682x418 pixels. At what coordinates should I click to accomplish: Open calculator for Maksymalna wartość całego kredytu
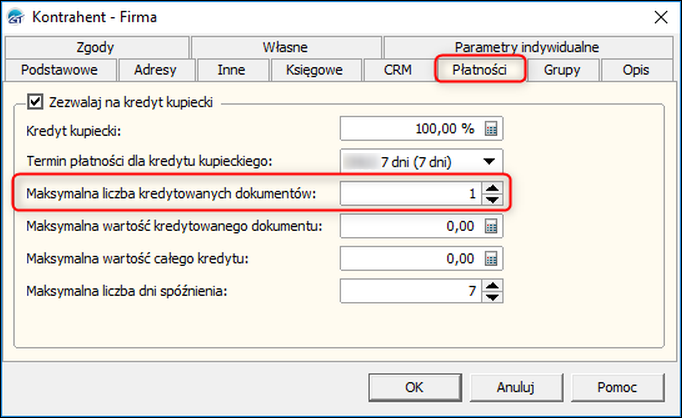(491, 259)
